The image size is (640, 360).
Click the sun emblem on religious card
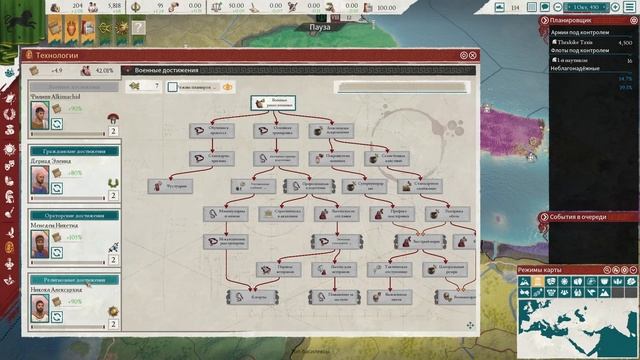pos(113,311)
